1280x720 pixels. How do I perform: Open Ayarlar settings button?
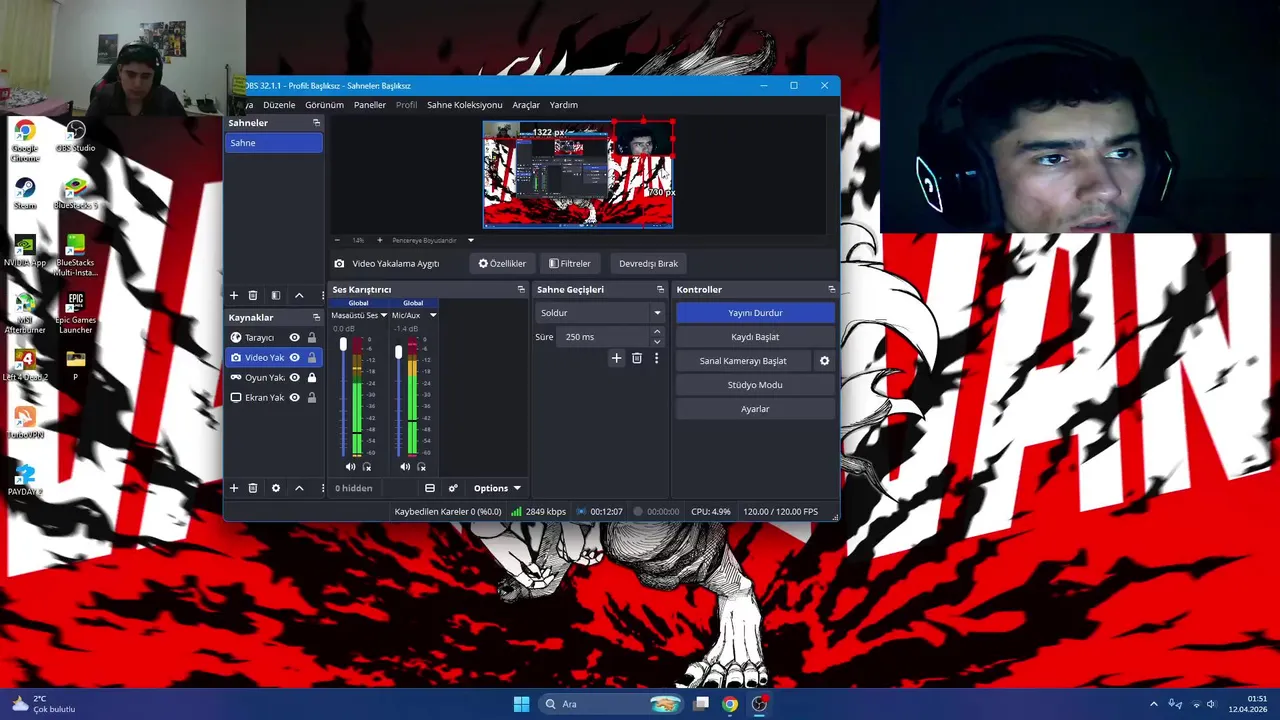pyautogui.click(x=755, y=409)
